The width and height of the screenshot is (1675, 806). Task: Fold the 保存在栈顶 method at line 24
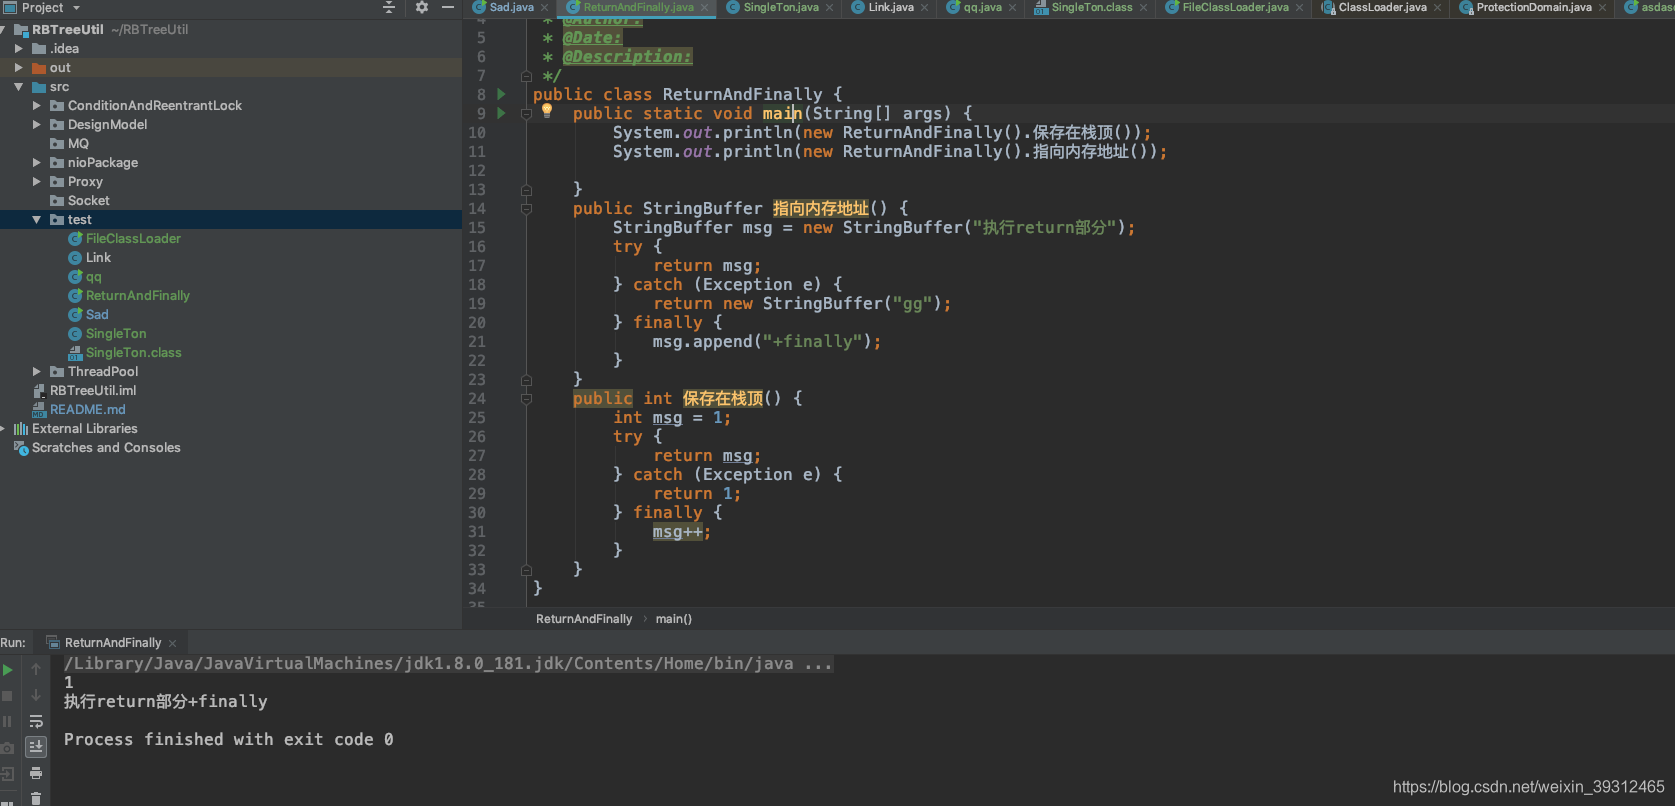tap(526, 399)
